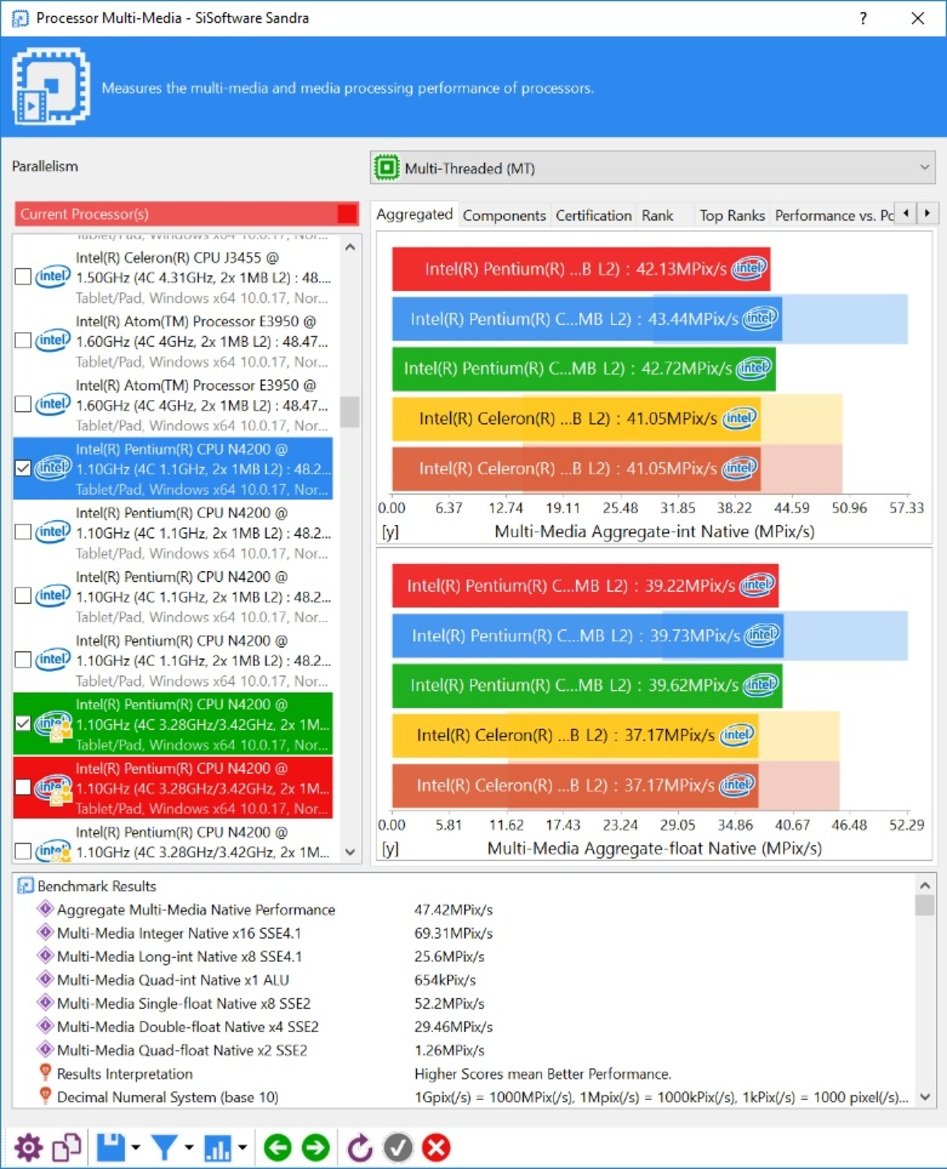The image size is (947, 1169).
Task: Click the diamond icon beside Multi-Media Quad-int Native
Action: (x=45, y=979)
